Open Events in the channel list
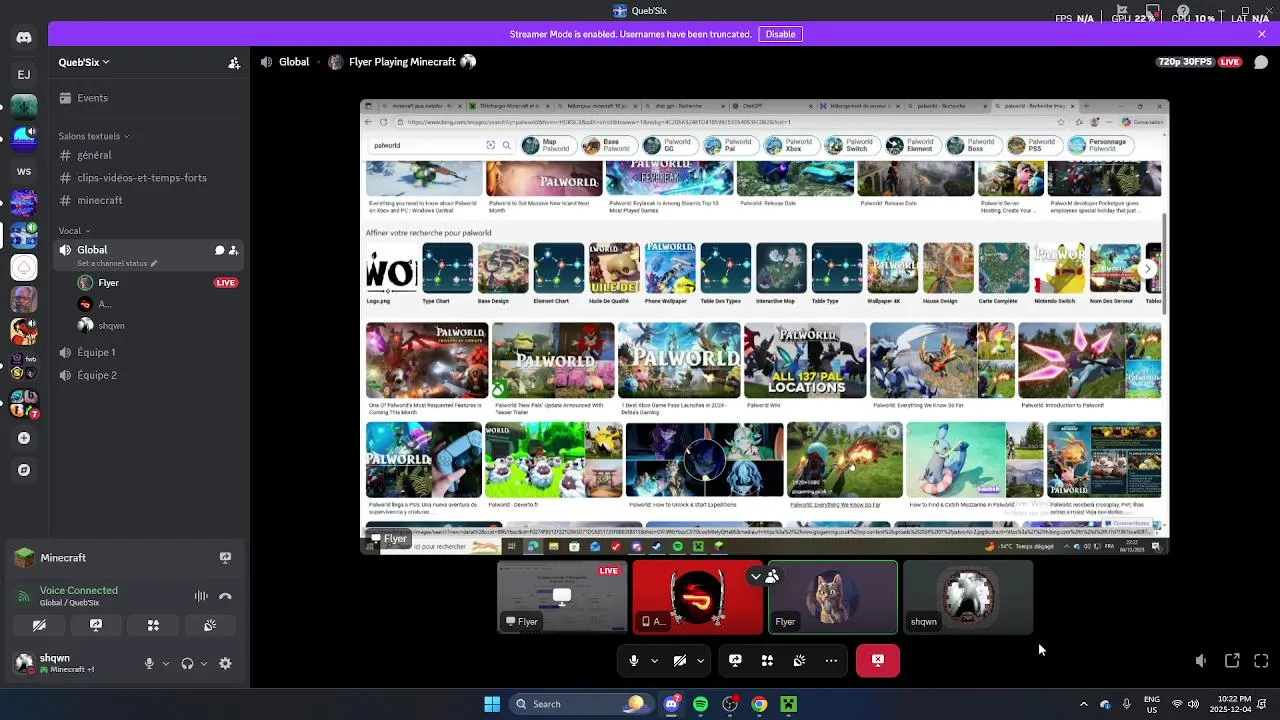This screenshot has width=1280, height=720. tap(150, 98)
